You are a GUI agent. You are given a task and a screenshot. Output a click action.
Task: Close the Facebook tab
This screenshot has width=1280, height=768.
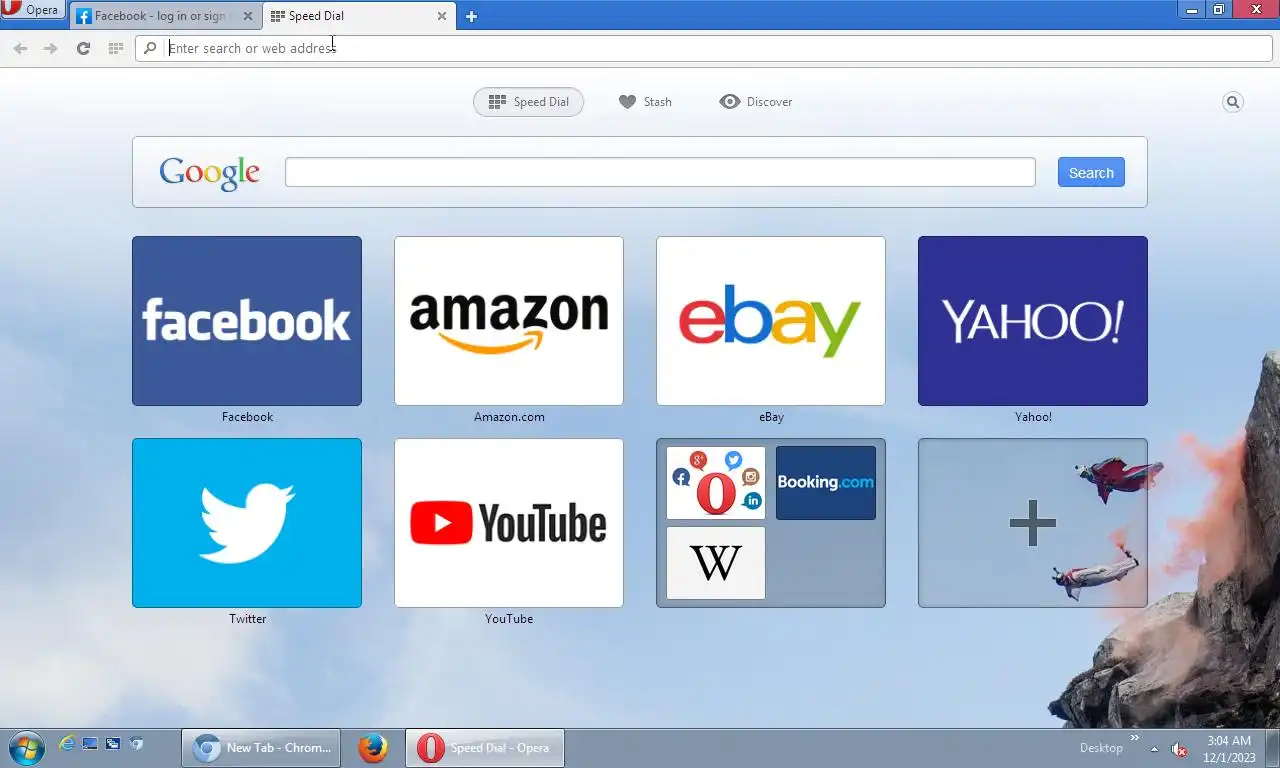[x=248, y=16]
